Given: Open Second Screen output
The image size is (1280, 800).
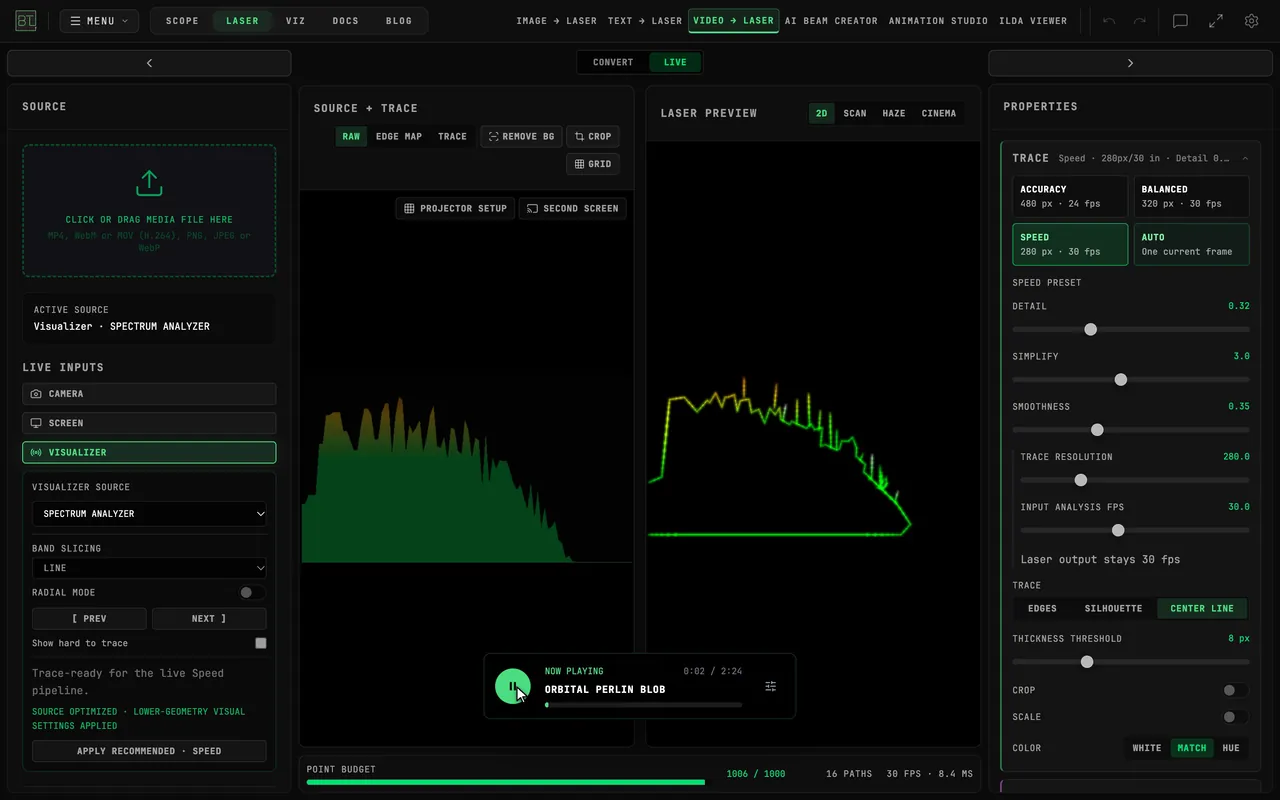Looking at the screenshot, I should (x=572, y=208).
